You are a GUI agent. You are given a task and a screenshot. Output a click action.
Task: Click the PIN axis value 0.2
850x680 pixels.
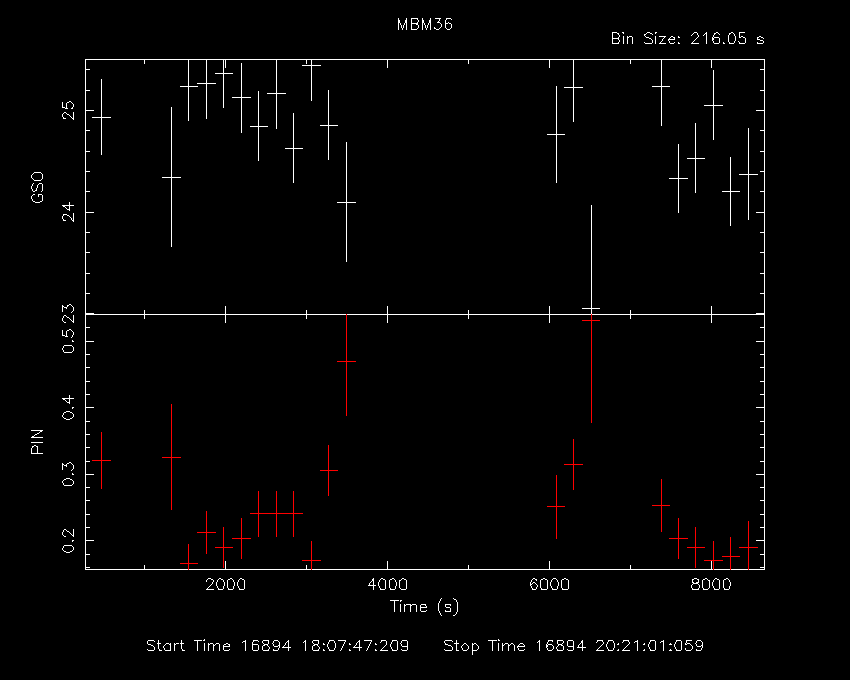(x=68, y=541)
